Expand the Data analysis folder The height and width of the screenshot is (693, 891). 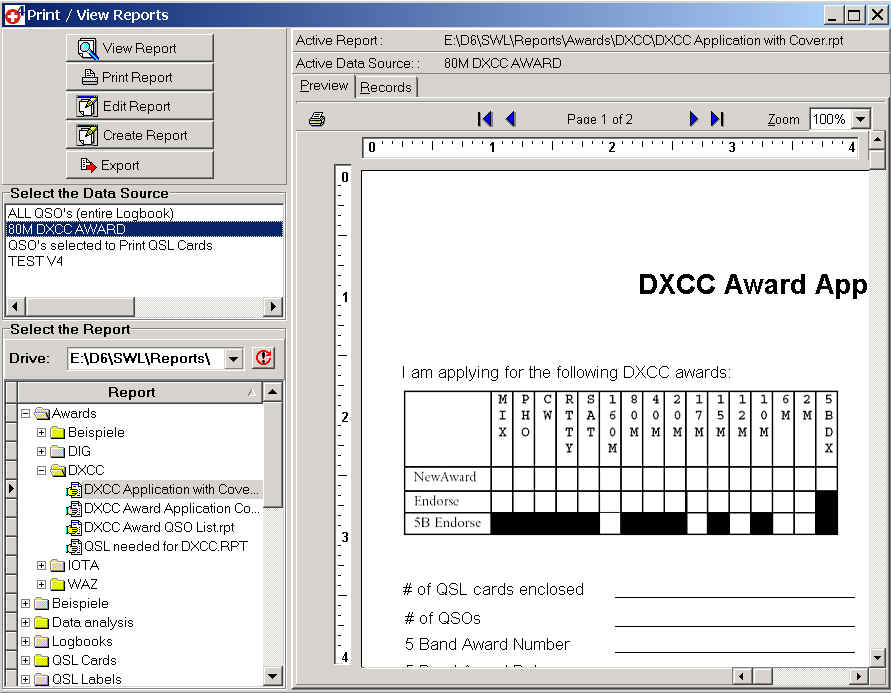tap(26, 623)
